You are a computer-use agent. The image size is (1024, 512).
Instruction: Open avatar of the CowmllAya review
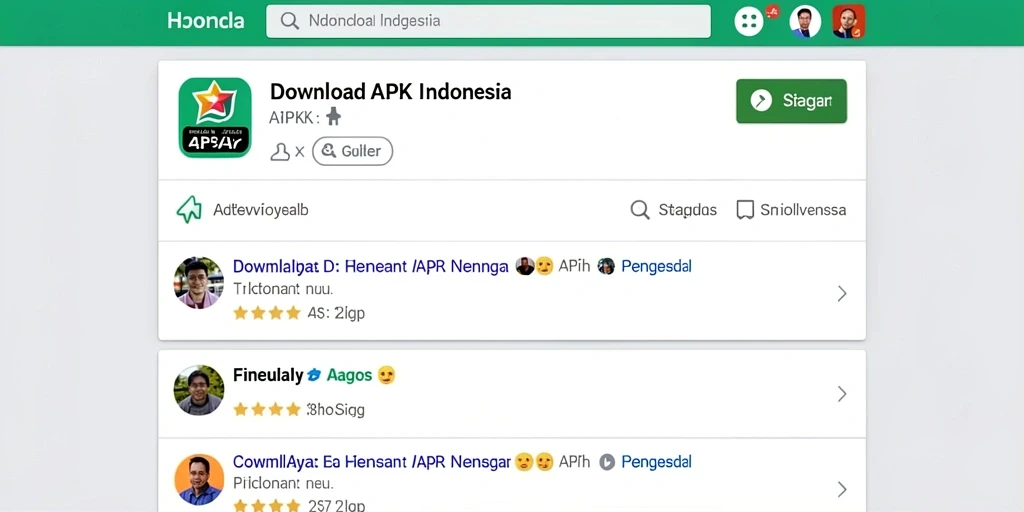(199, 479)
